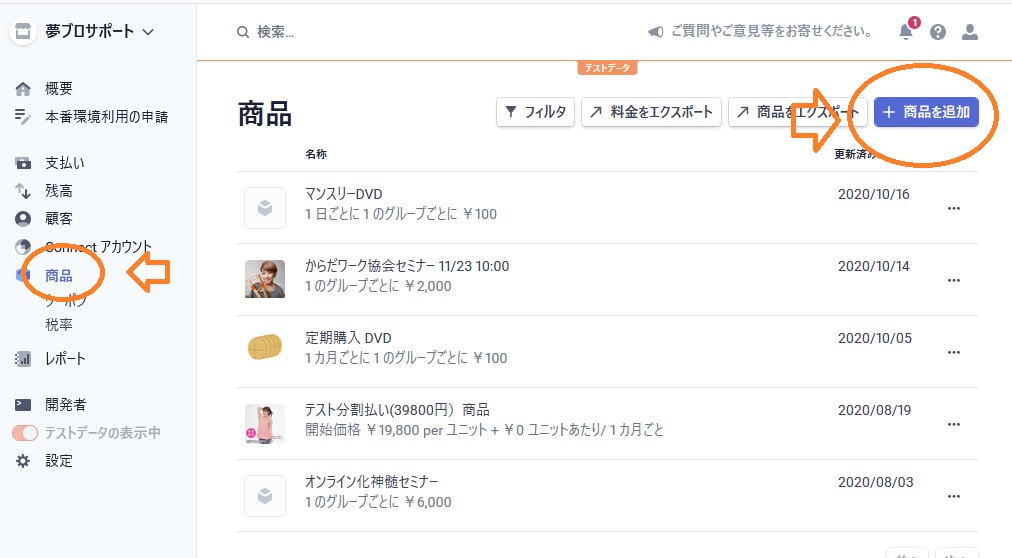Open the user profile icon
The image size is (1012, 558).
click(969, 32)
